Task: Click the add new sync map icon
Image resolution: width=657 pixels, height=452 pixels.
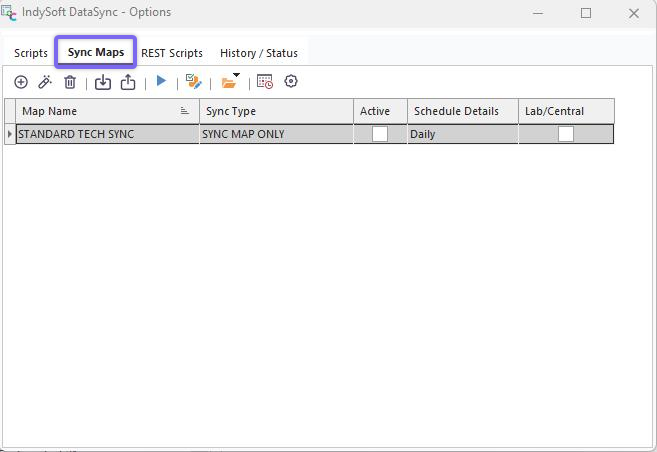Action: tap(21, 83)
